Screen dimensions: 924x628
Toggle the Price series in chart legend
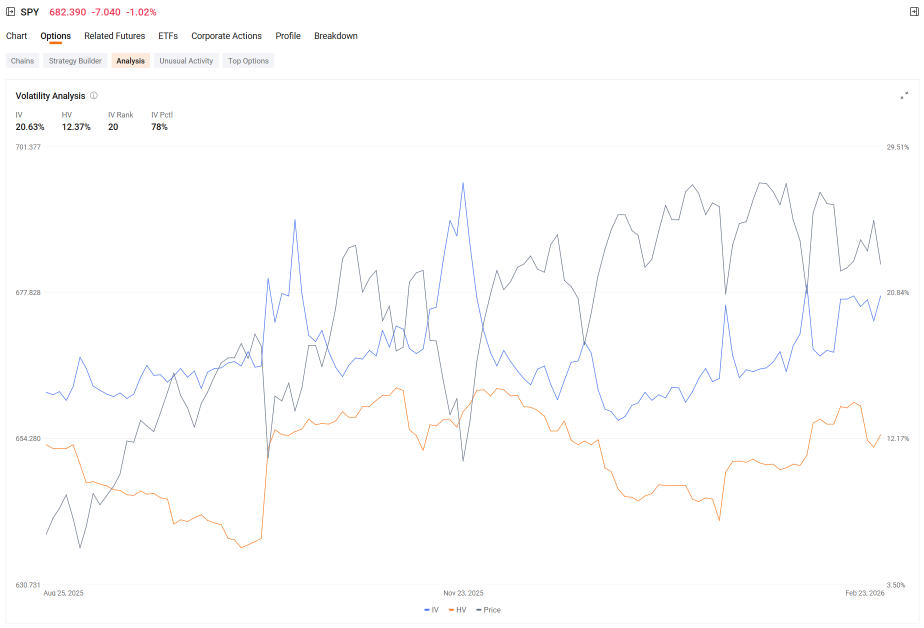(488, 610)
